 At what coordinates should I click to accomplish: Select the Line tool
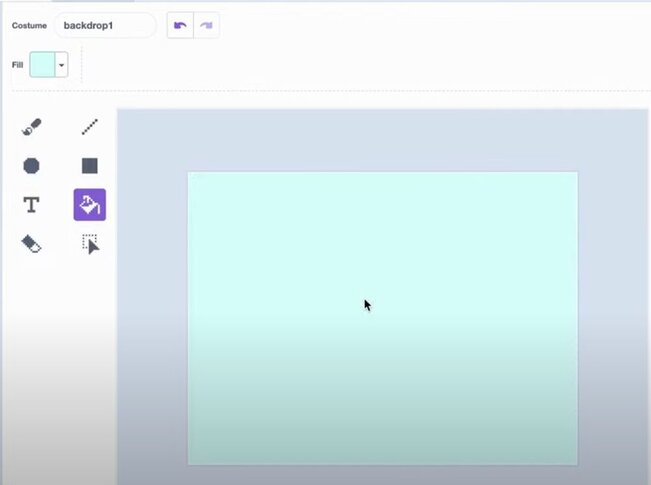[x=90, y=127]
